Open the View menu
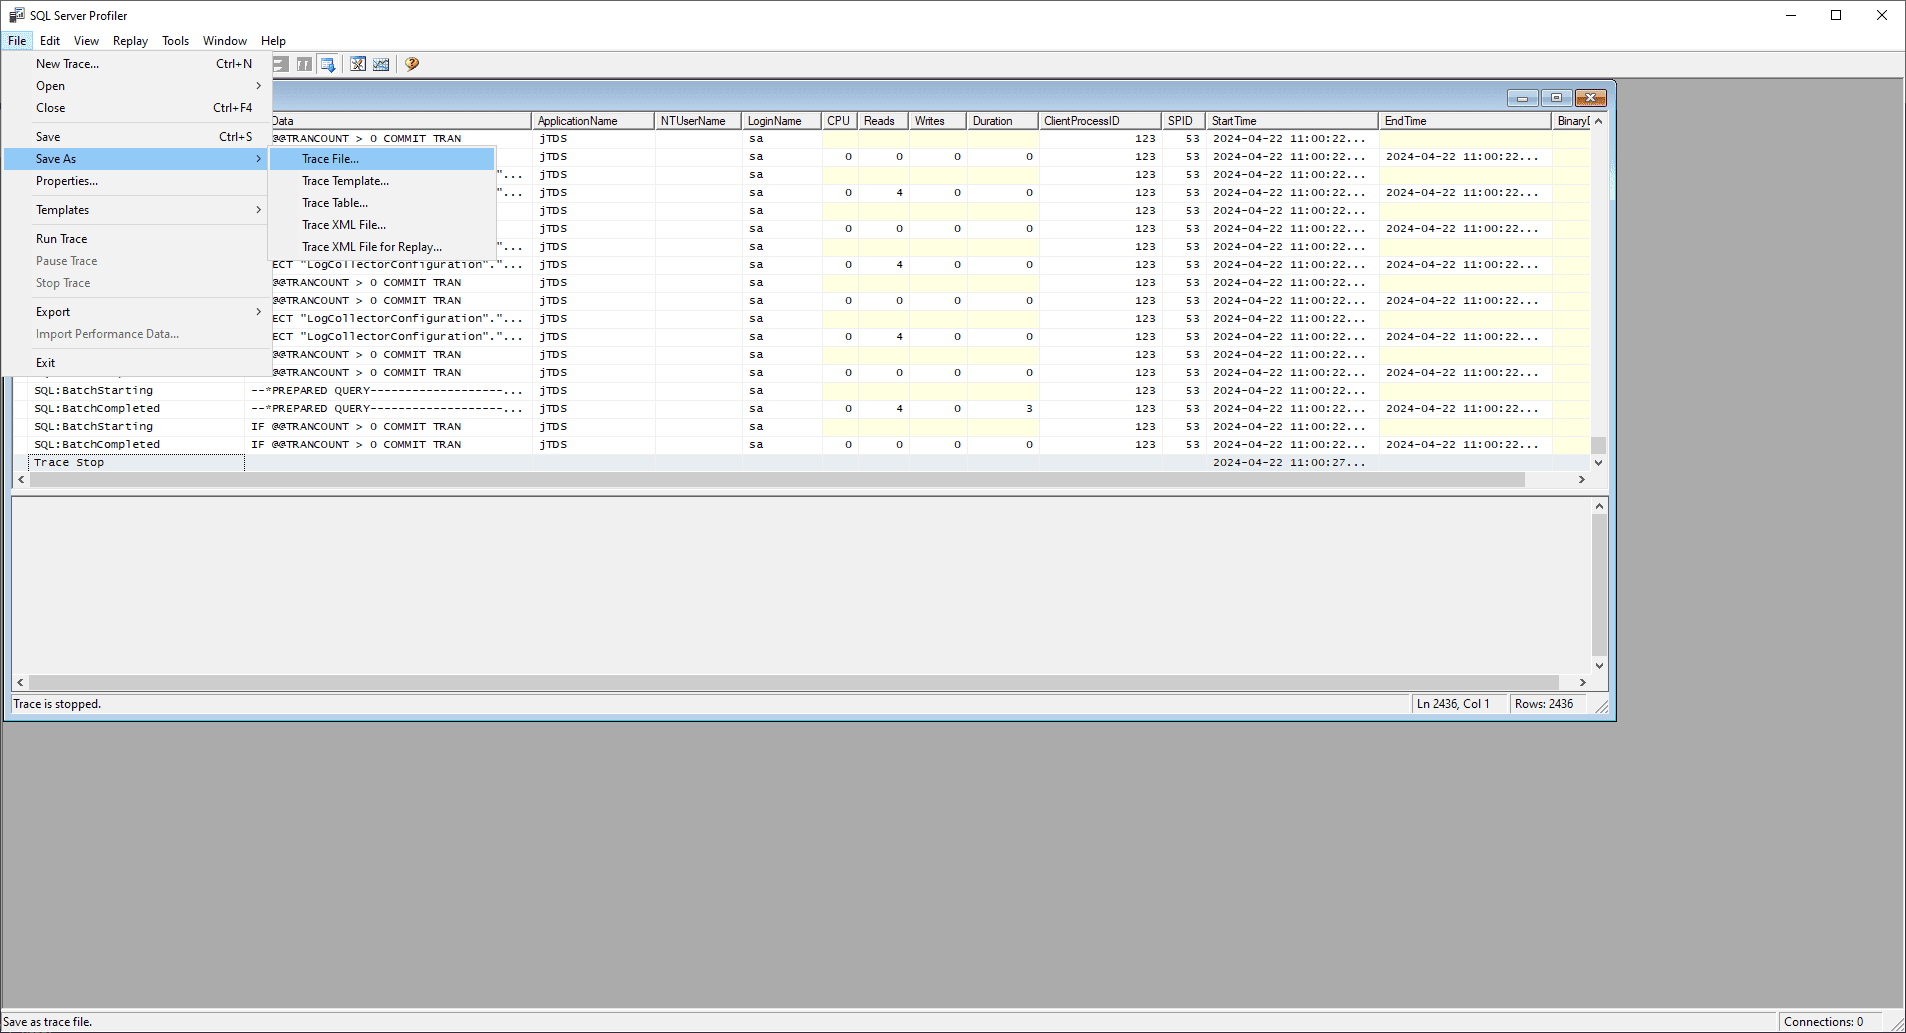The width and height of the screenshot is (1906, 1033). pyautogui.click(x=87, y=41)
